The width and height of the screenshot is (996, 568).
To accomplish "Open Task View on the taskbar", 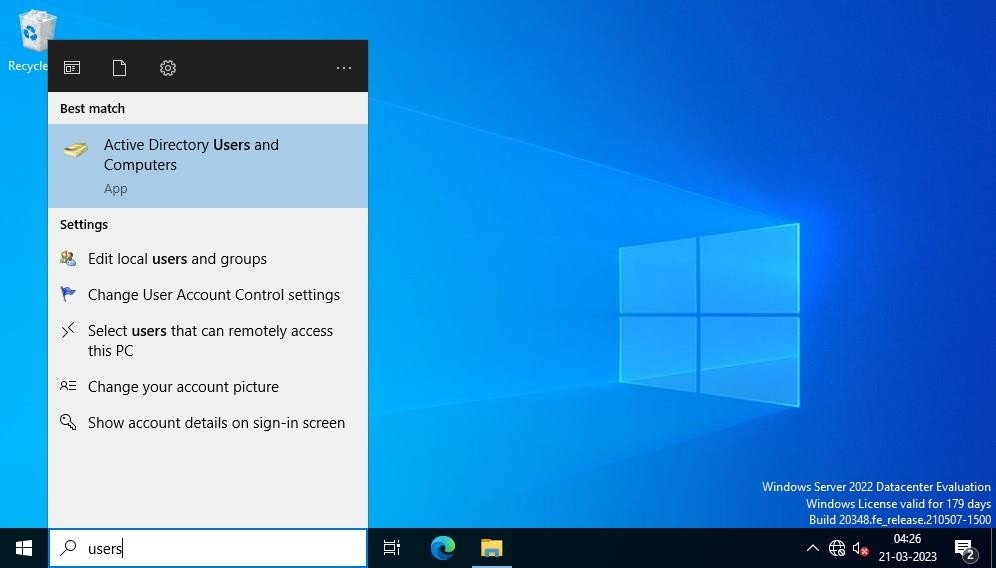I will [x=392, y=548].
